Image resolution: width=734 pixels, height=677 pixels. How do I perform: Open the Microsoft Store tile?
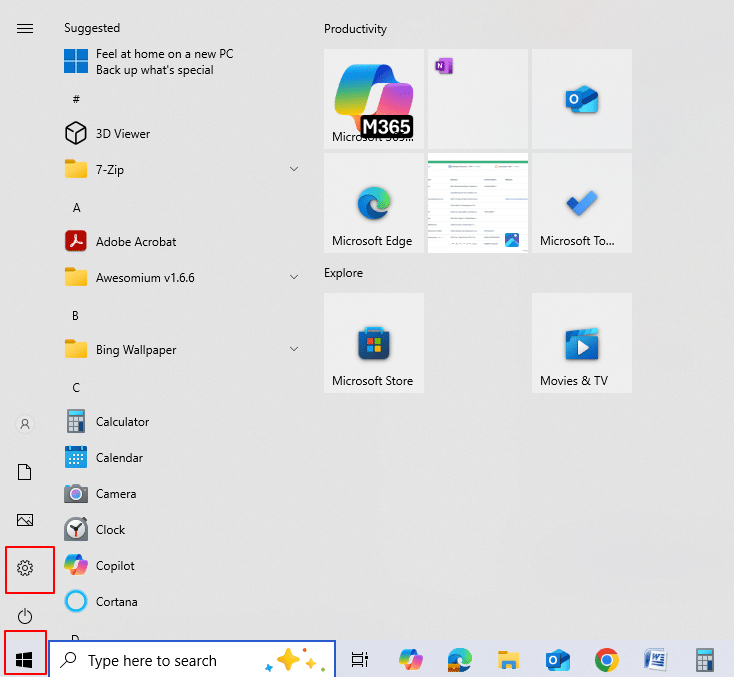374,343
